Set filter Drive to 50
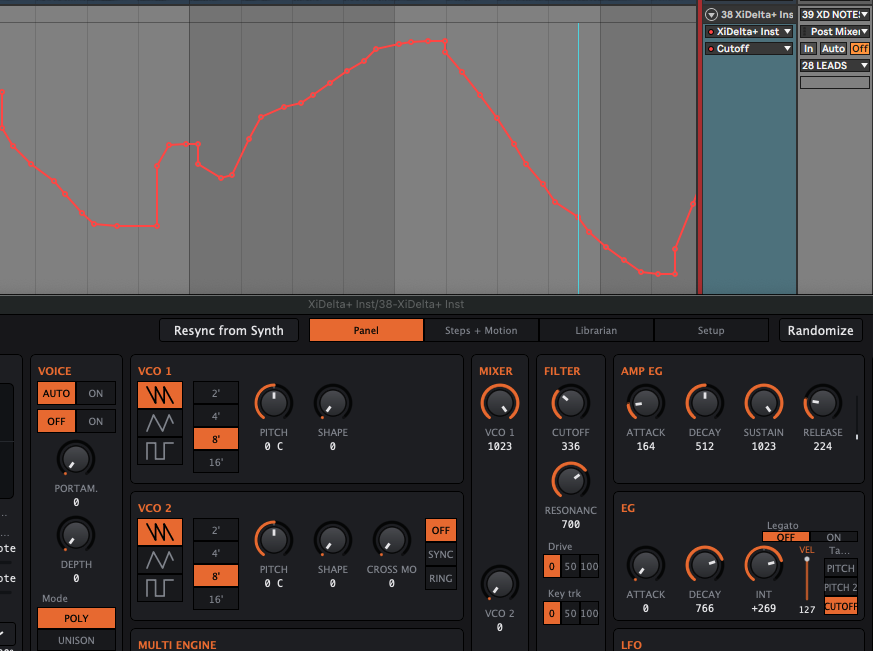 point(570,566)
